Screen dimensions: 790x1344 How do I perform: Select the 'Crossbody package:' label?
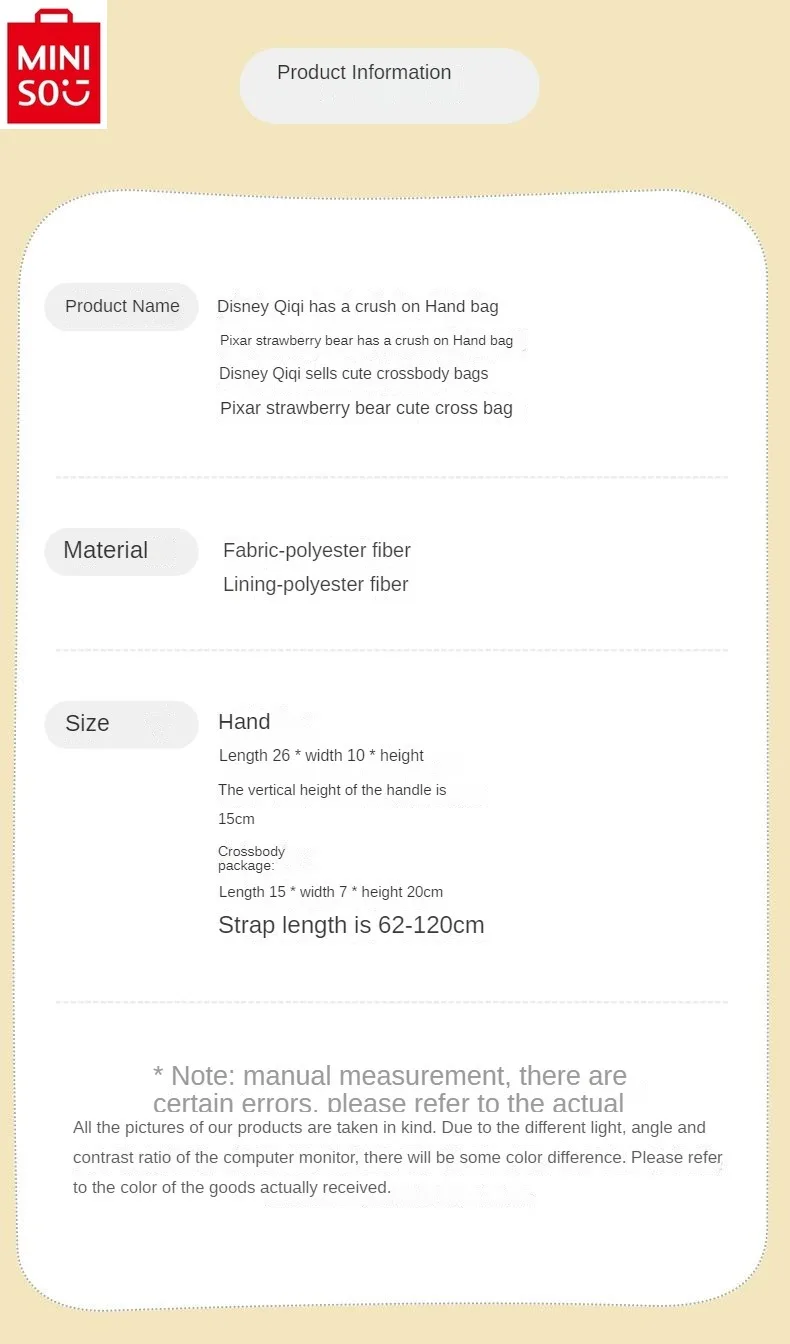pos(251,858)
